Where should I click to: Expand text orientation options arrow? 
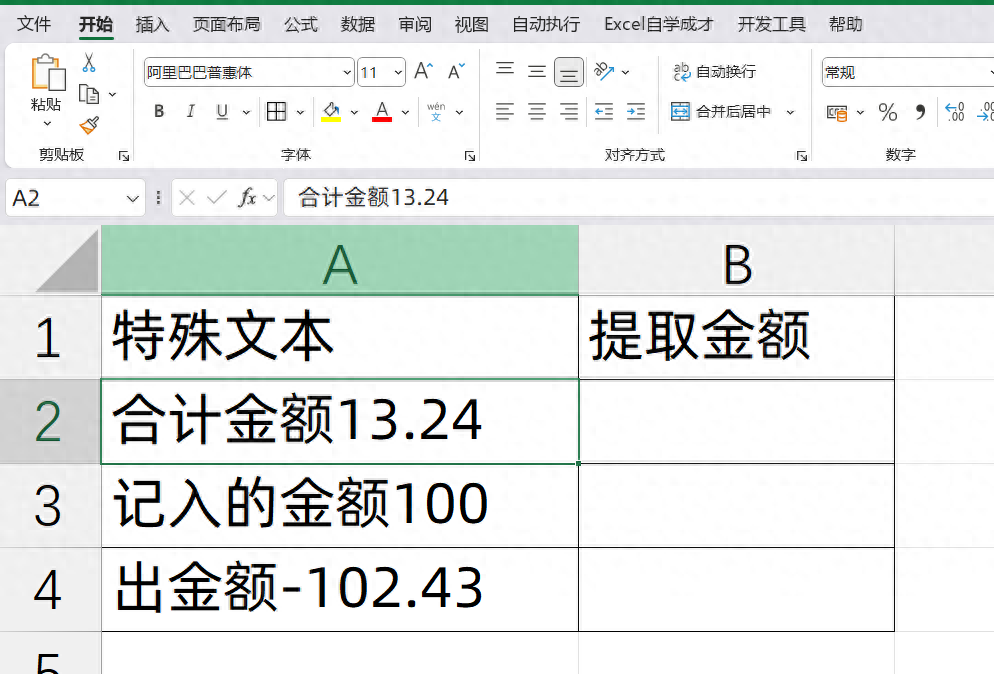(x=626, y=72)
